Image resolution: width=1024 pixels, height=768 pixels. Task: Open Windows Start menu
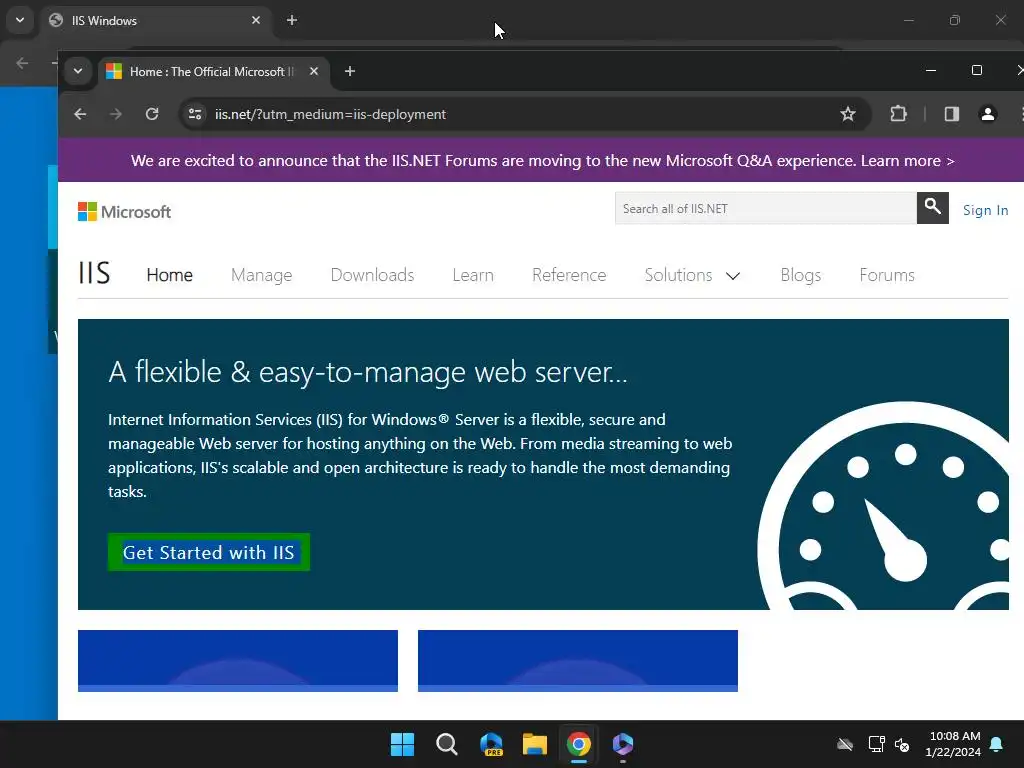tap(402, 744)
